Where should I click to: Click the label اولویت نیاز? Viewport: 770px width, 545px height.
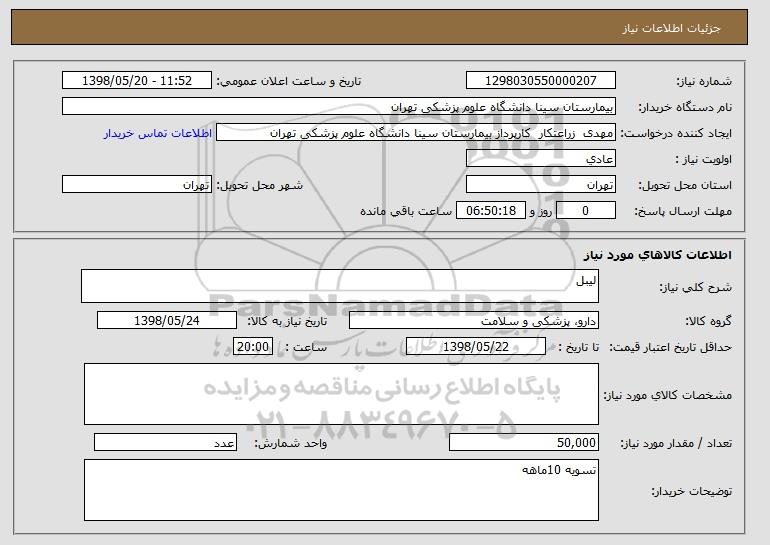(704, 160)
